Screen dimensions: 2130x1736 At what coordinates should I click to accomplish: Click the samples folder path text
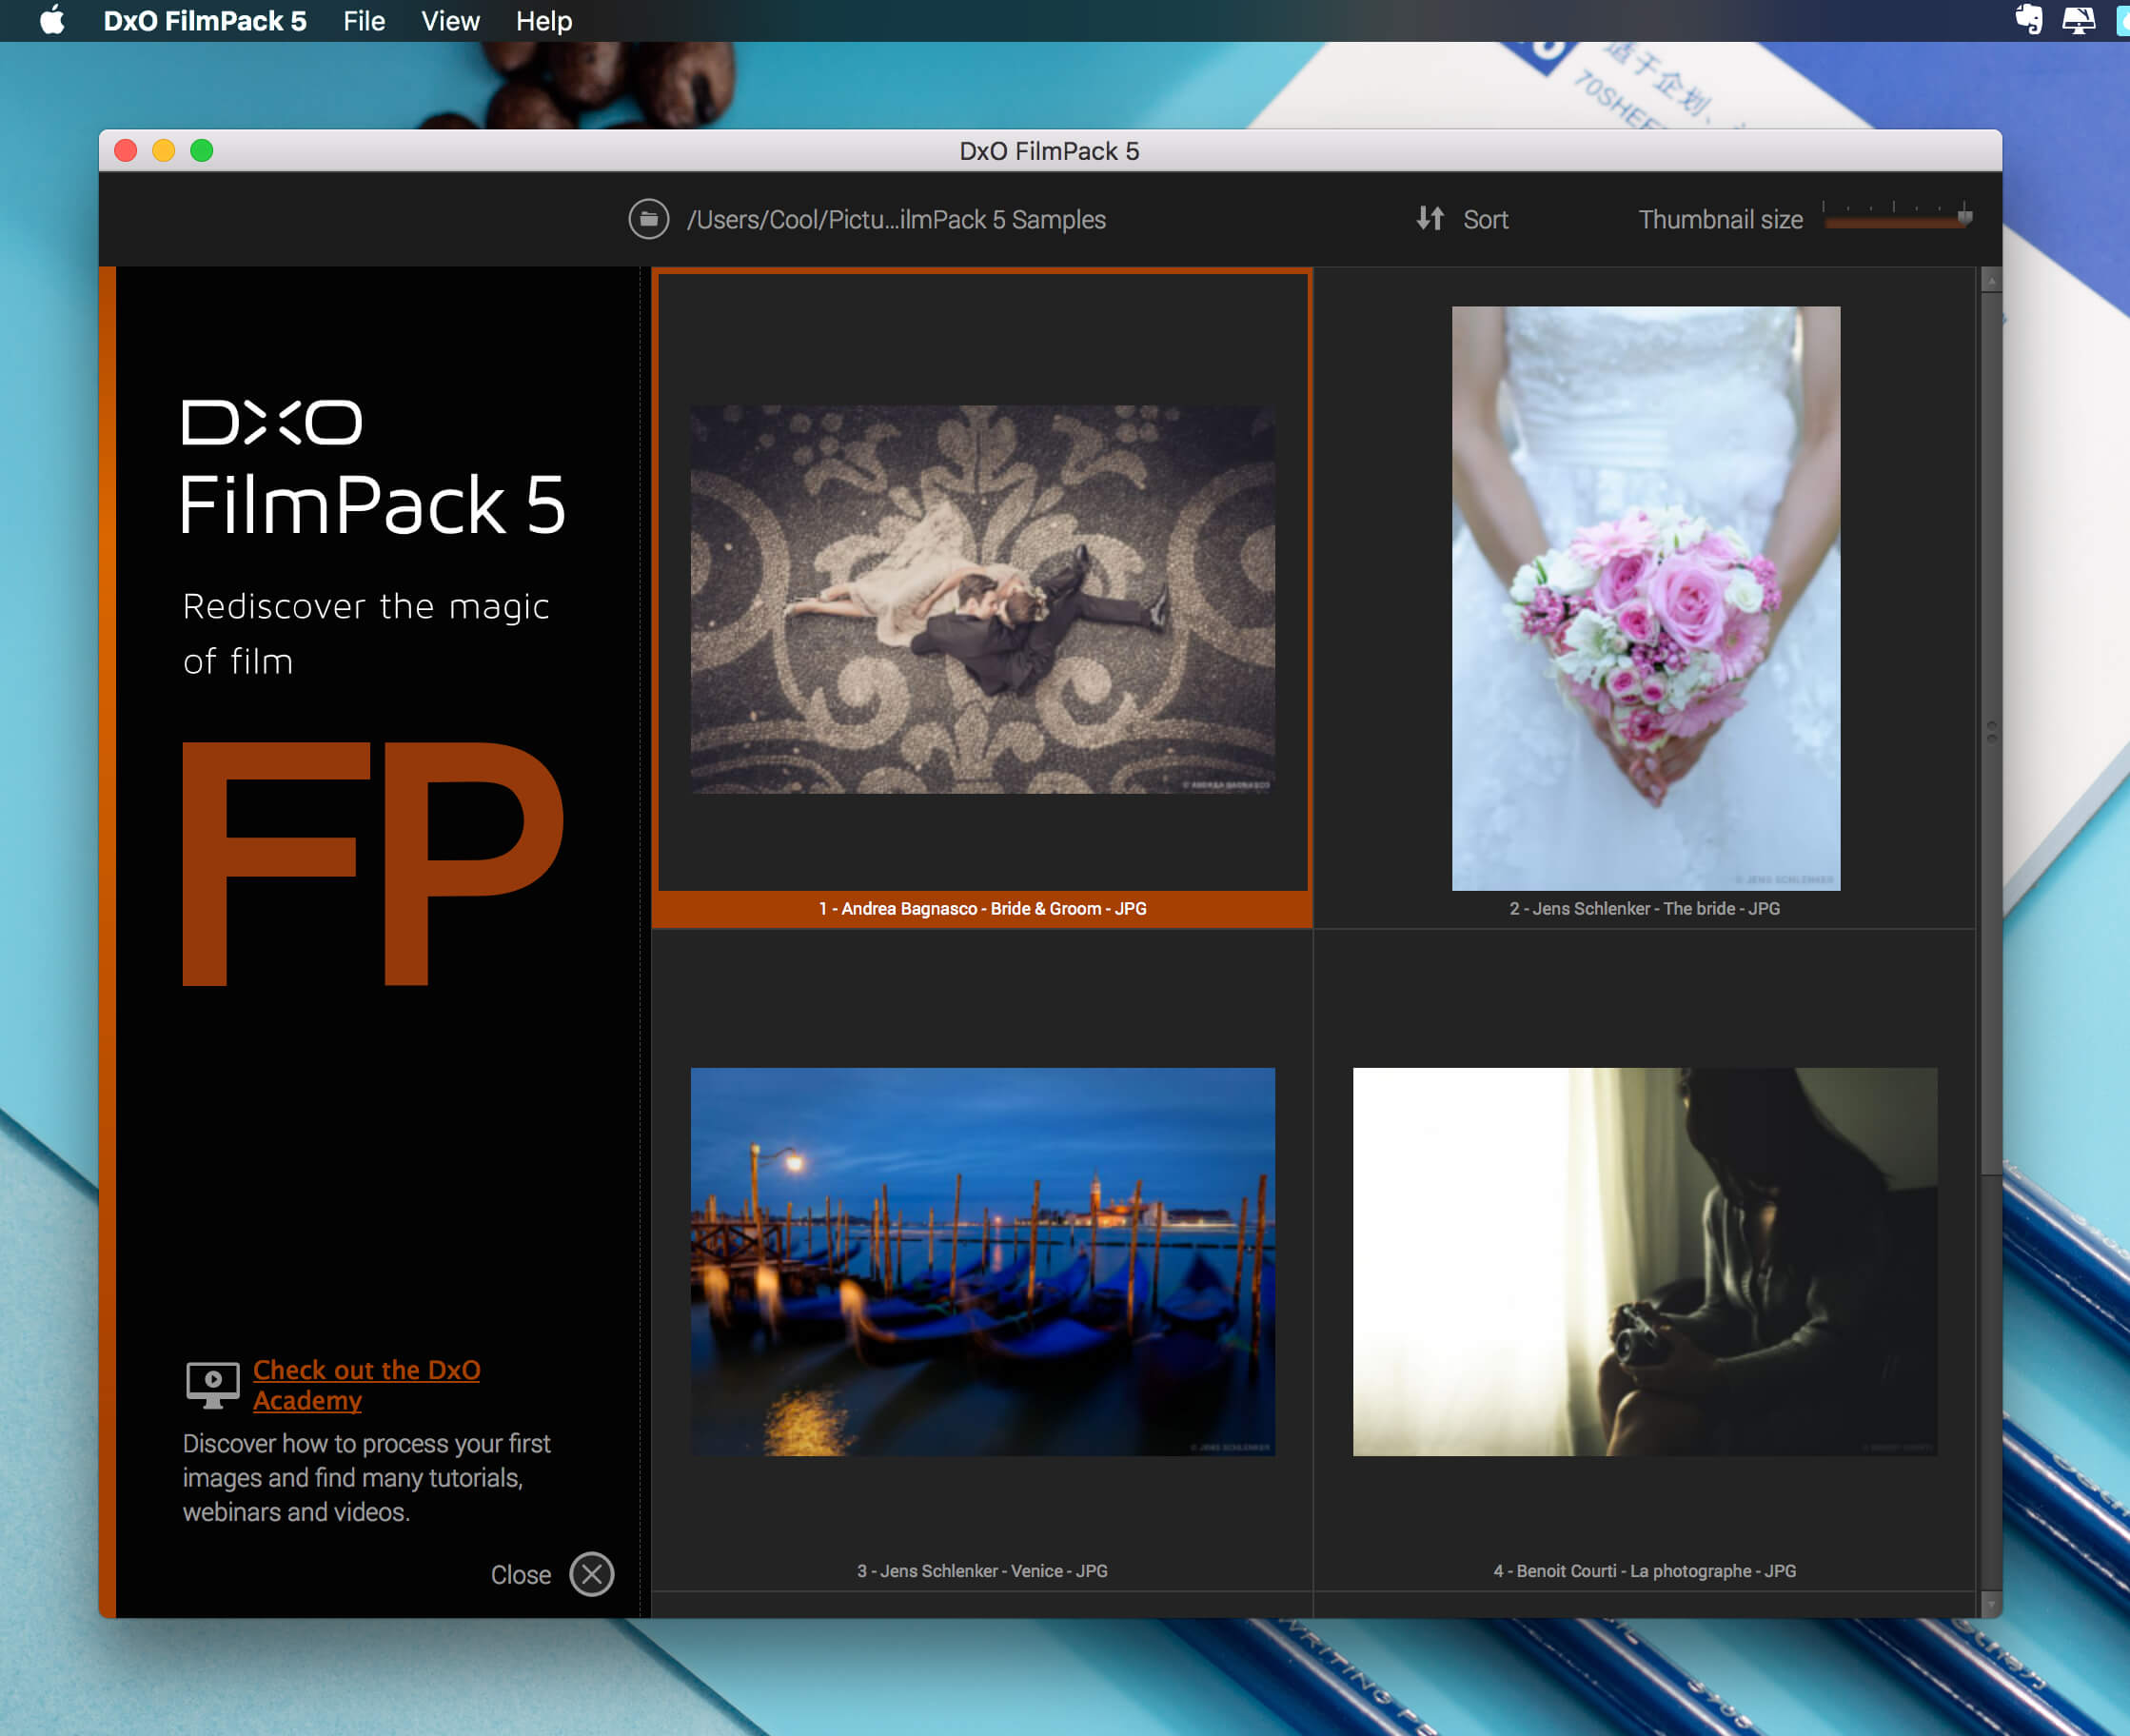[896, 219]
